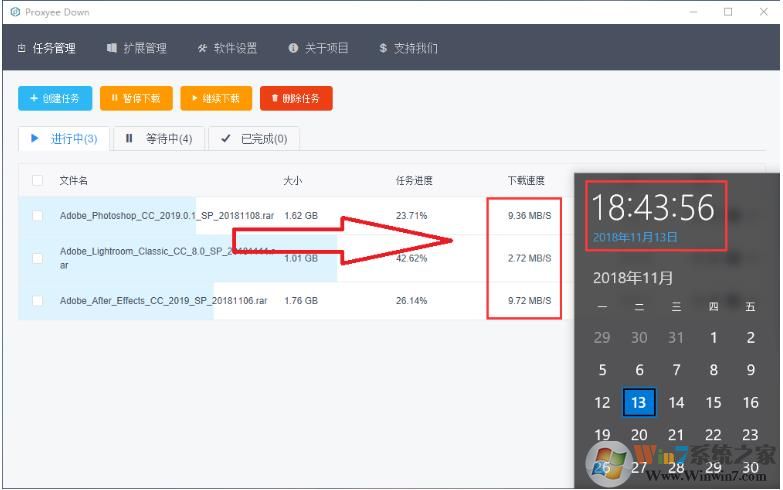Click 删除任务 delete task button

[x=296, y=98]
